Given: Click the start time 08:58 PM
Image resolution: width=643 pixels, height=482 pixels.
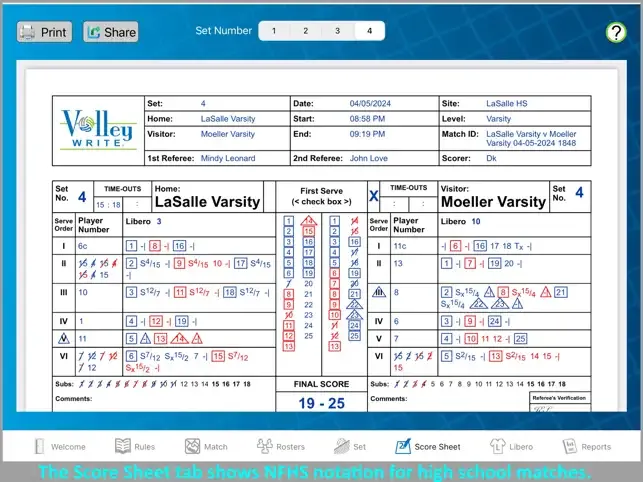Looking at the screenshot, I should point(367,119).
